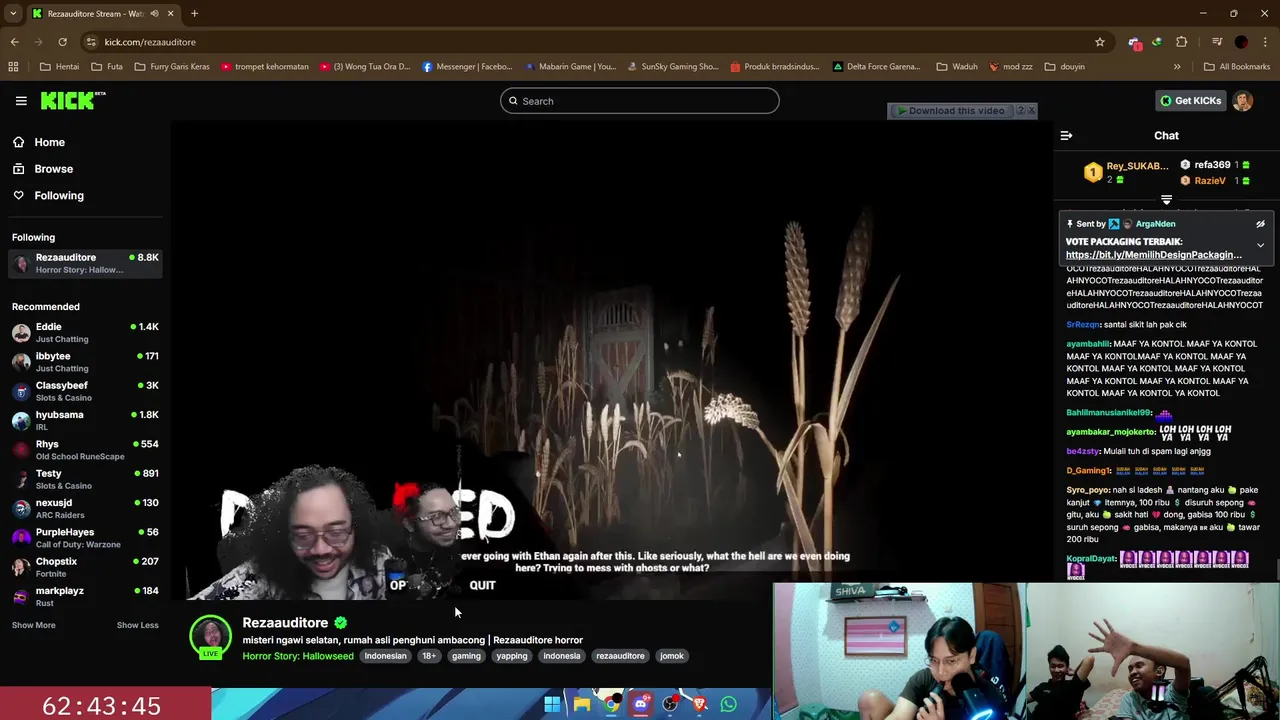Open Horror Story: Hallowseed category link
The height and width of the screenshot is (720, 1280).
[x=298, y=656]
